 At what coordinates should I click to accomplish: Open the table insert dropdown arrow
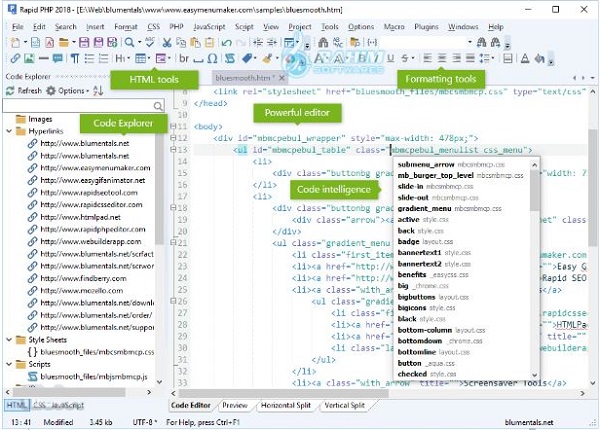[x=148, y=59]
